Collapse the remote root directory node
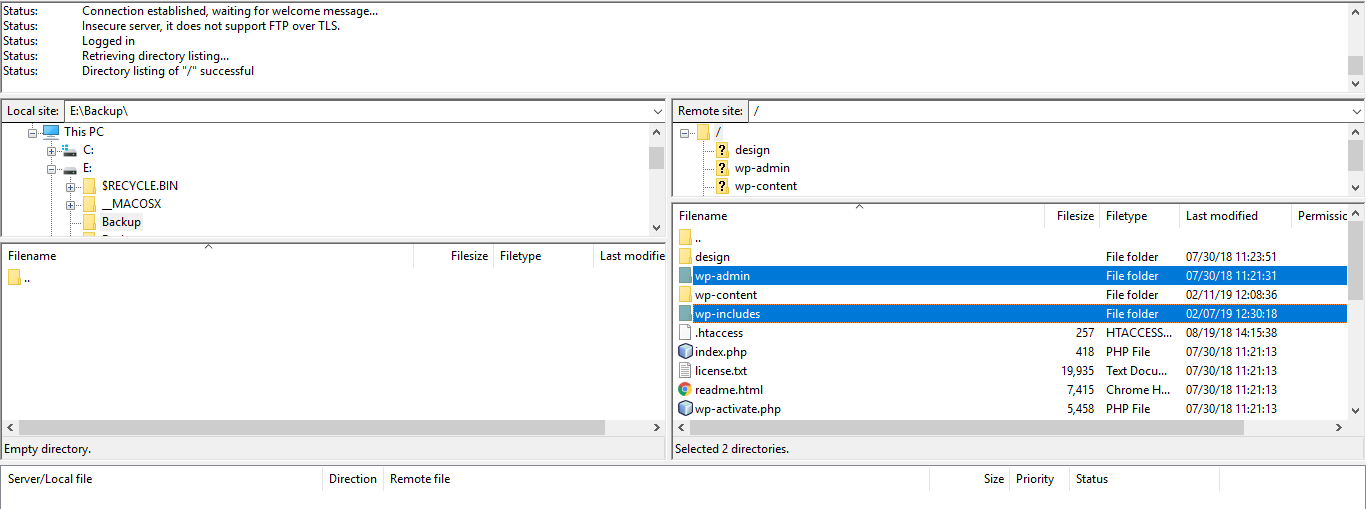 (x=684, y=132)
